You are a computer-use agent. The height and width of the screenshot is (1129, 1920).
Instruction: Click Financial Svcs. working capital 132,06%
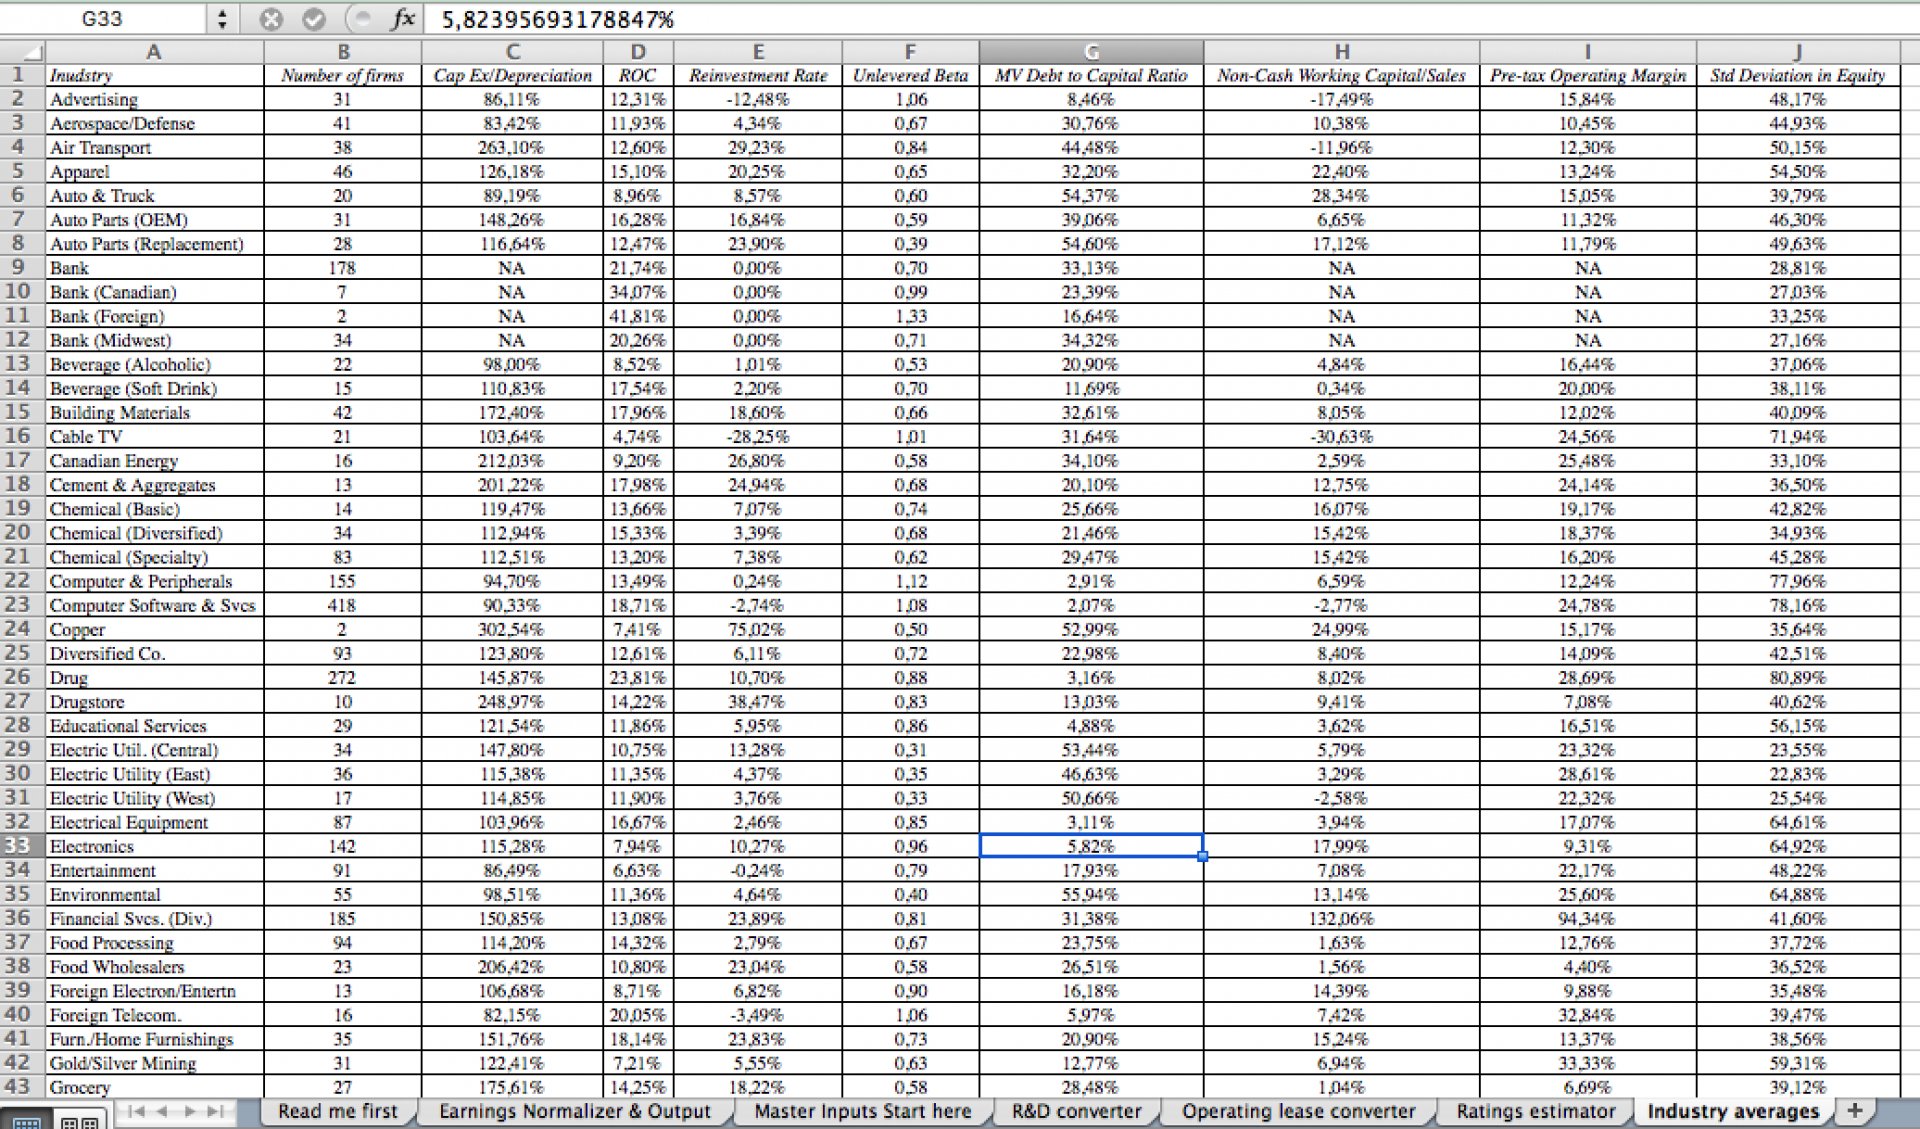click(1341, 918)
